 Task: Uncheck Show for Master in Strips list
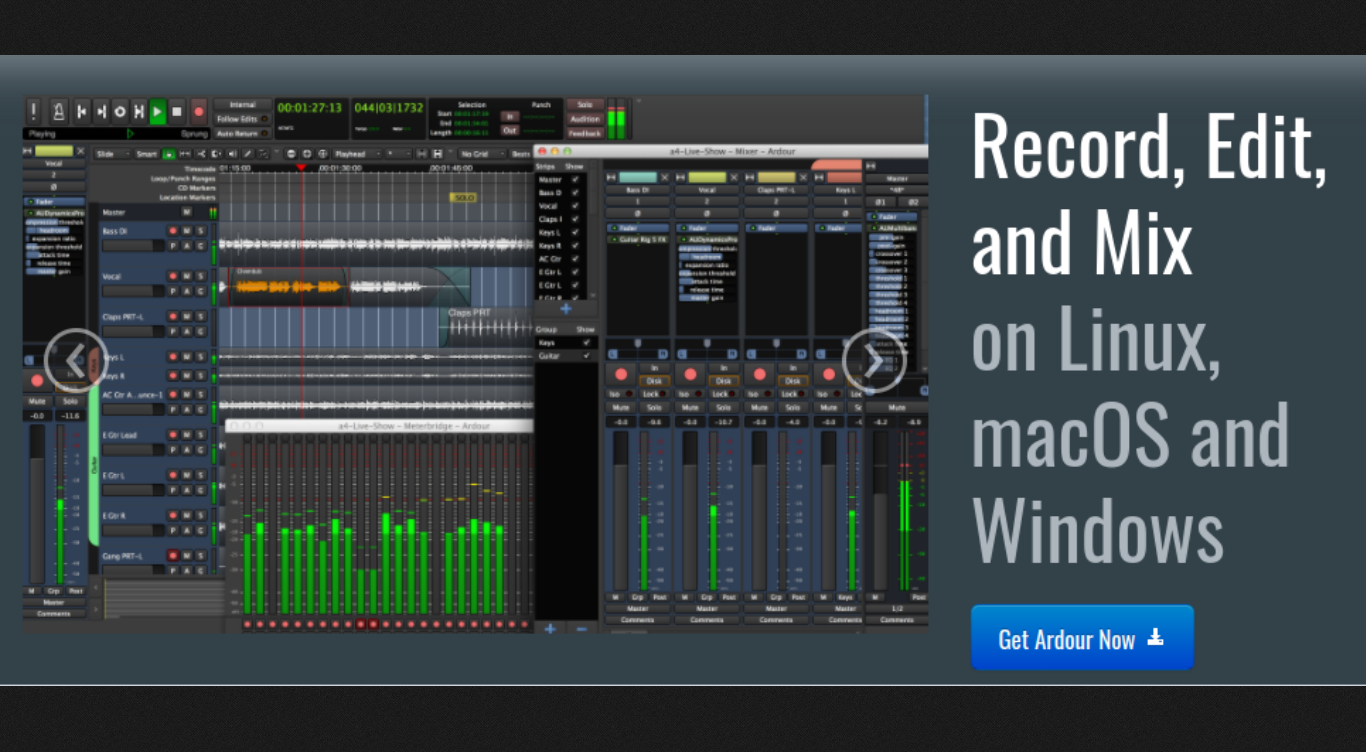click(x=575, y=179)
